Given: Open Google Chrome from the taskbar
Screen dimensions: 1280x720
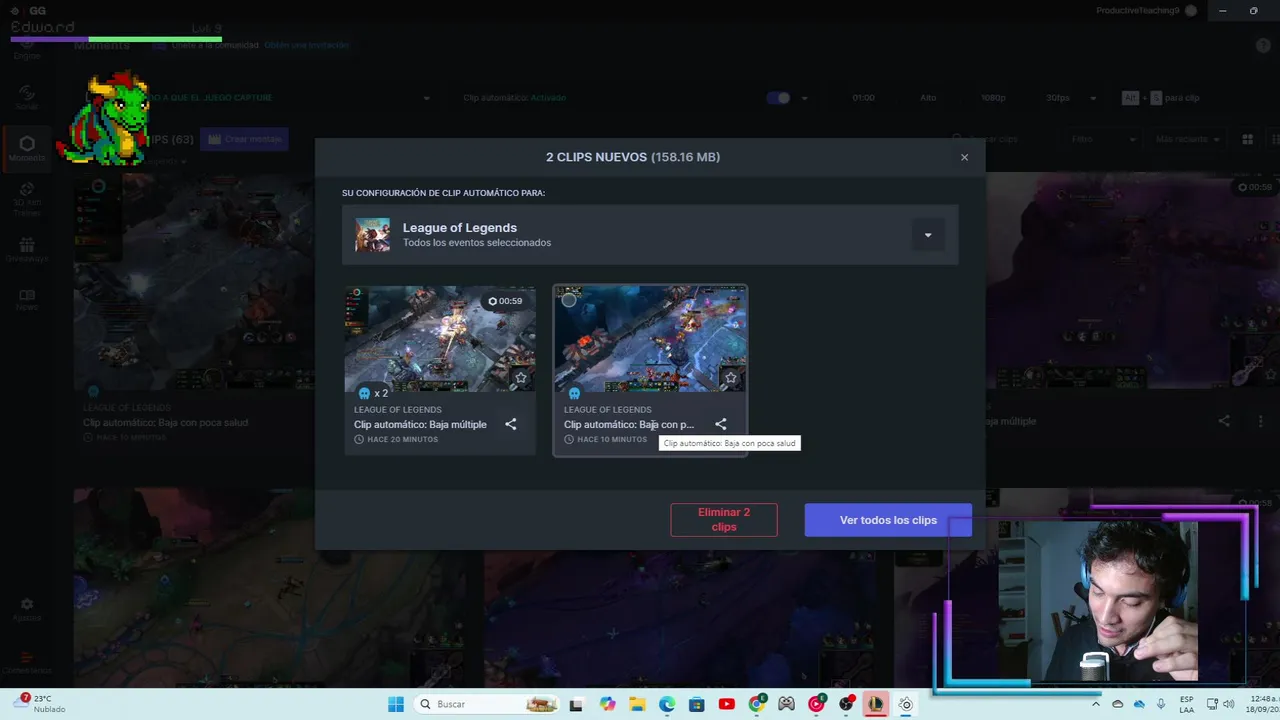Looking at the screenshot, I should coord(757,704).
